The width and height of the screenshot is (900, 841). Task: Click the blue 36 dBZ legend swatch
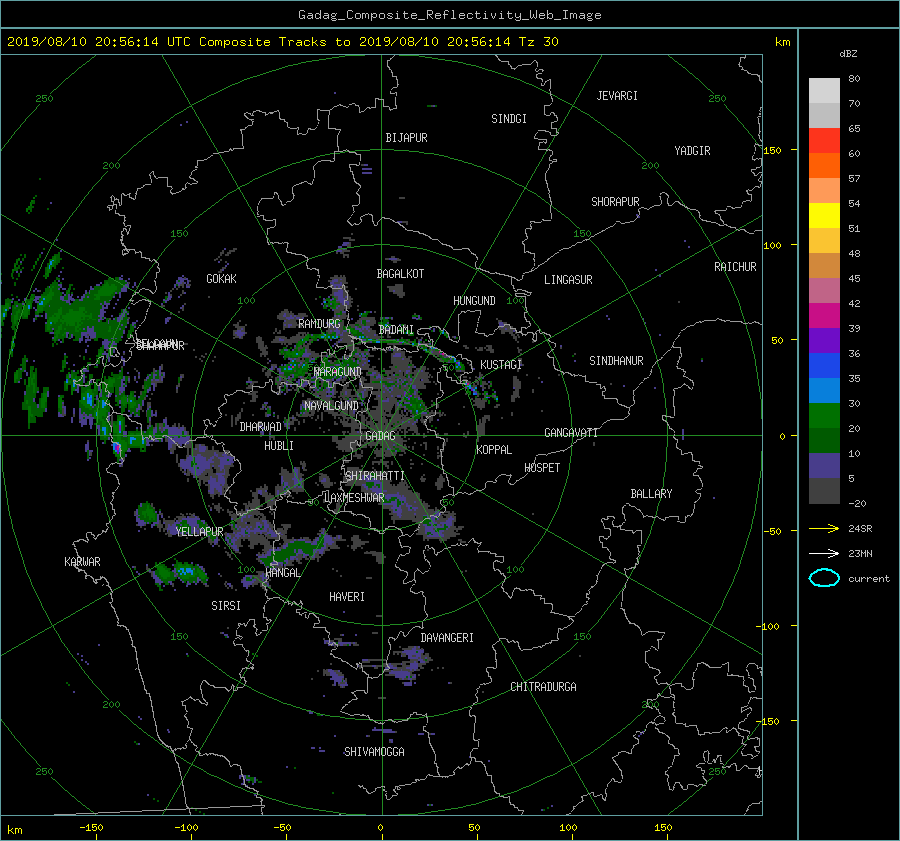coord(824,366)
